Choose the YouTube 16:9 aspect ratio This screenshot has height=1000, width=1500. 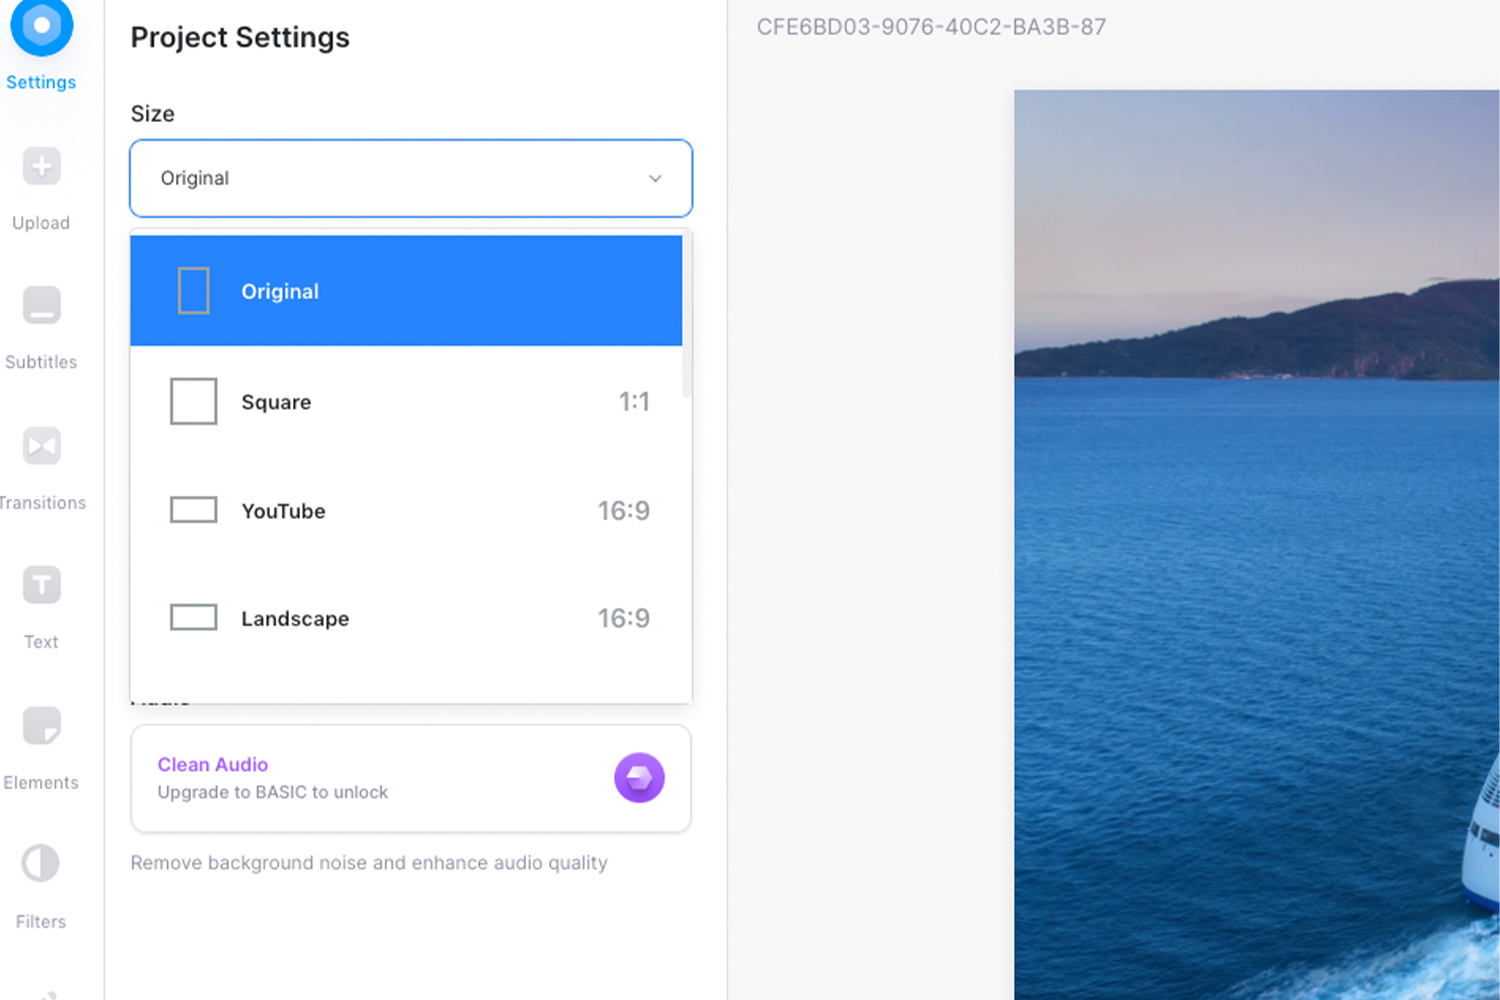point(406,510)
